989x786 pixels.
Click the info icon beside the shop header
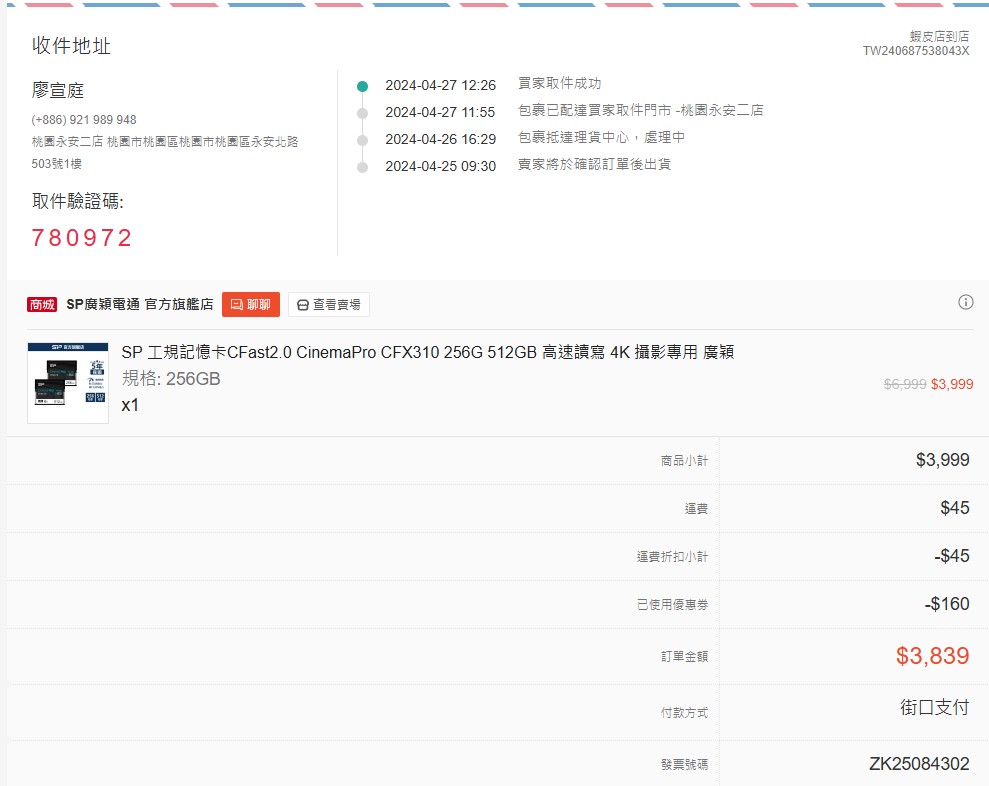[x=965, y=302]
